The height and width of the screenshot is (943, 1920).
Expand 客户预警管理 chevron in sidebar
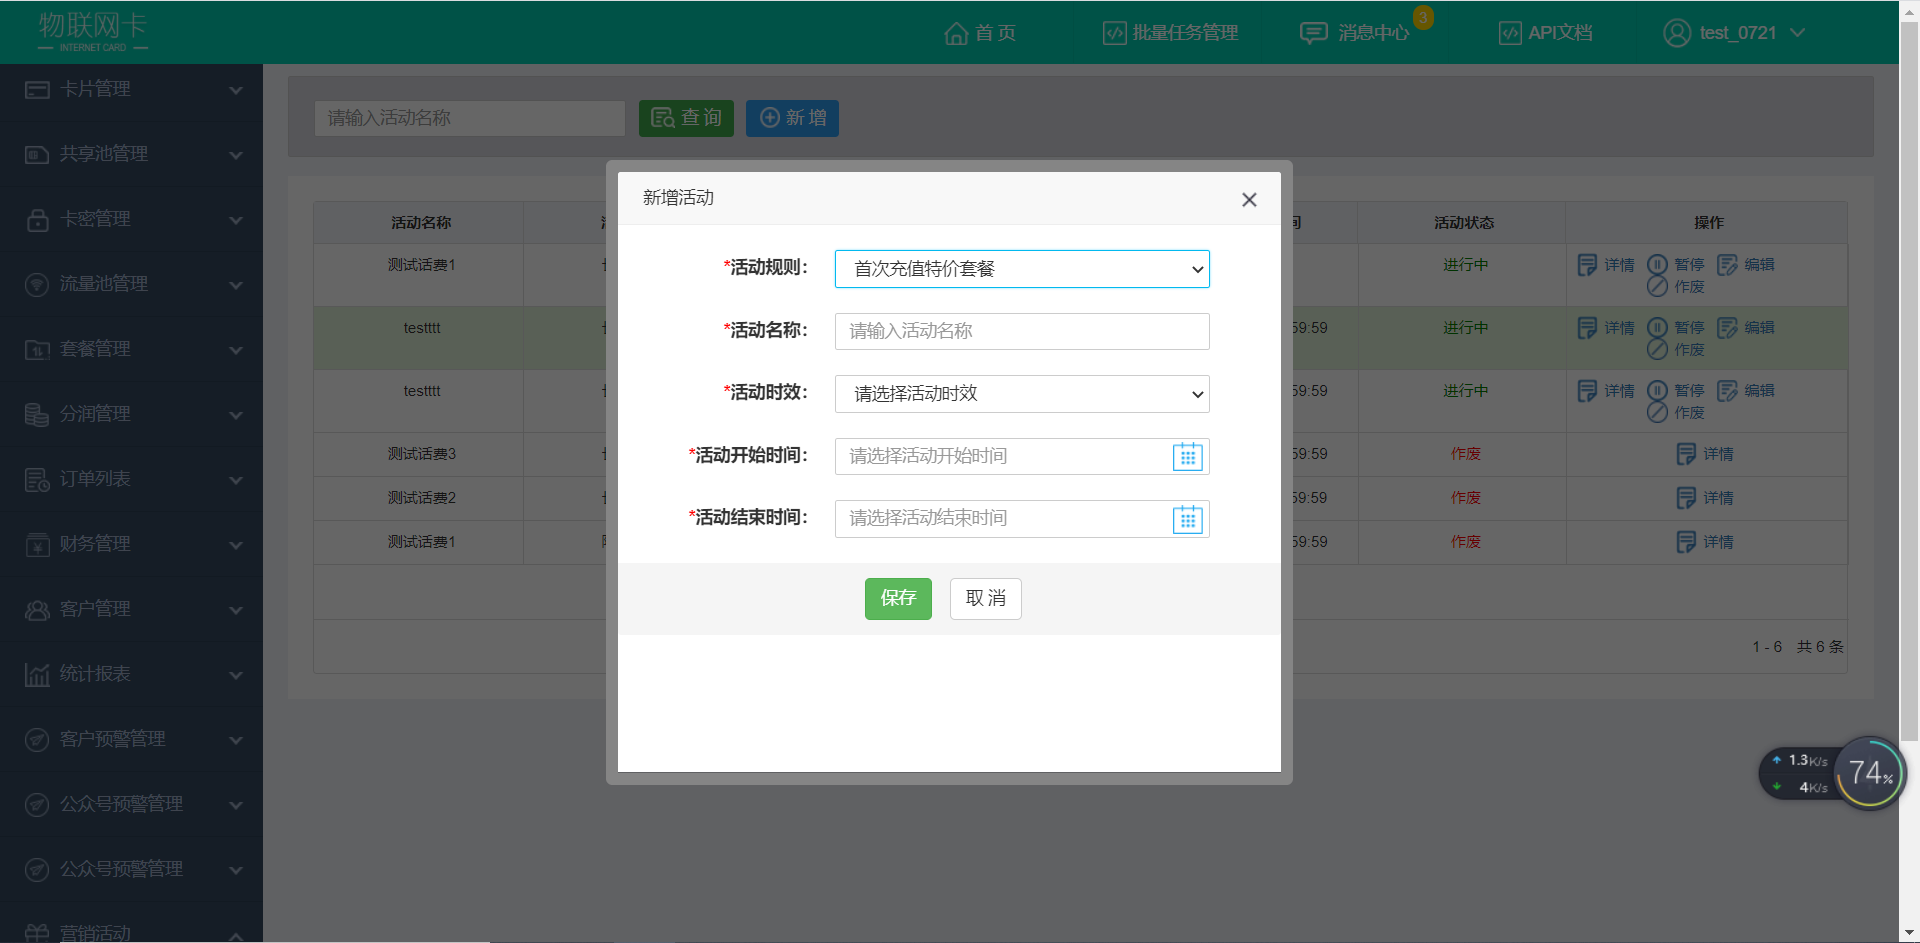click(236, 740)
